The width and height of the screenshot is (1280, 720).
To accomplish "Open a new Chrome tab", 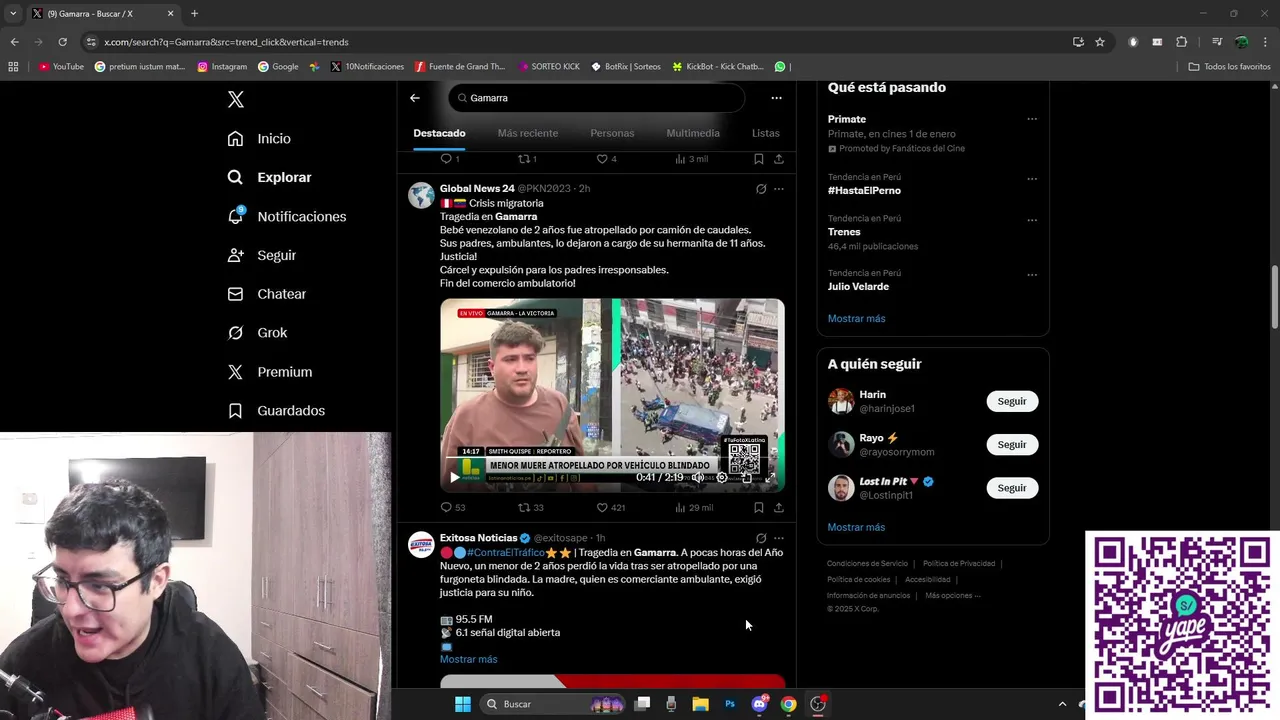I will pos(194,14).
